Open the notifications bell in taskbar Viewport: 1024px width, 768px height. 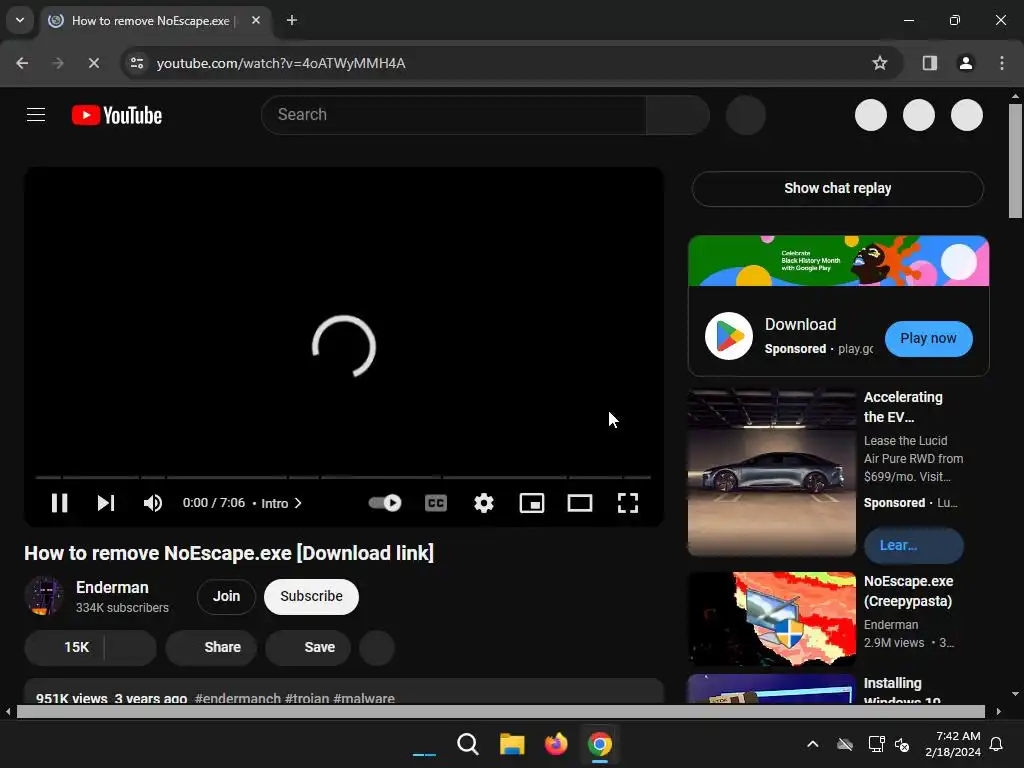click(x=997, y=744)
